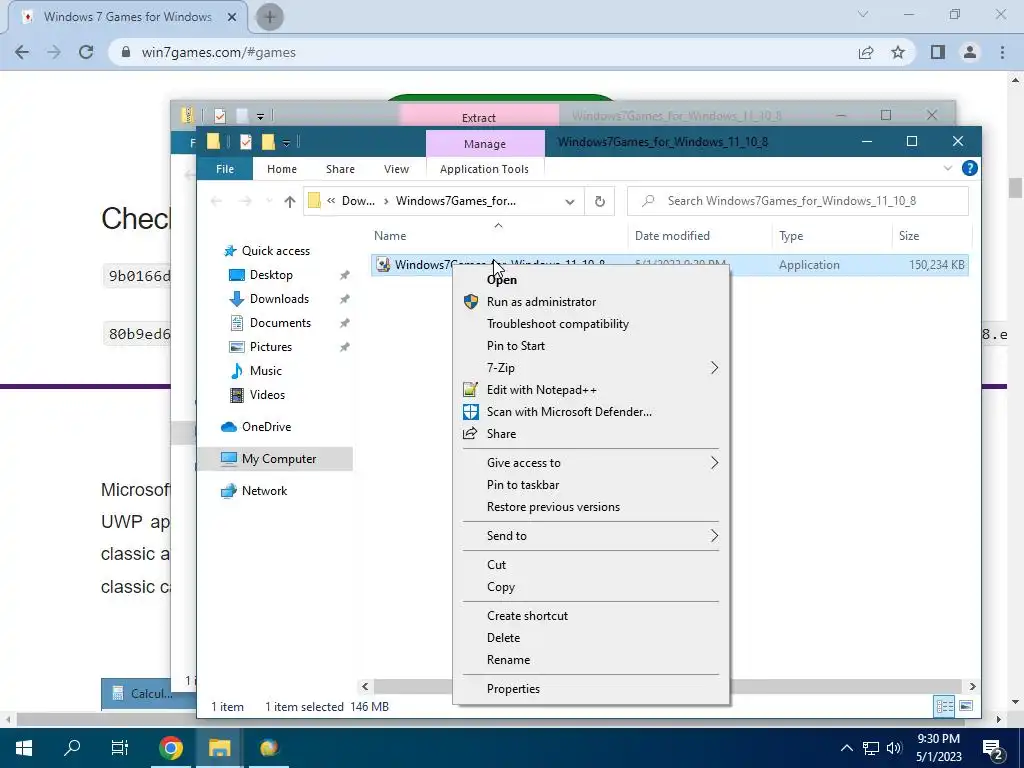This screenshot has width=1024, height=768.
Task: Choose Run as administrator from context menu
Action: (x=541, y=302)
